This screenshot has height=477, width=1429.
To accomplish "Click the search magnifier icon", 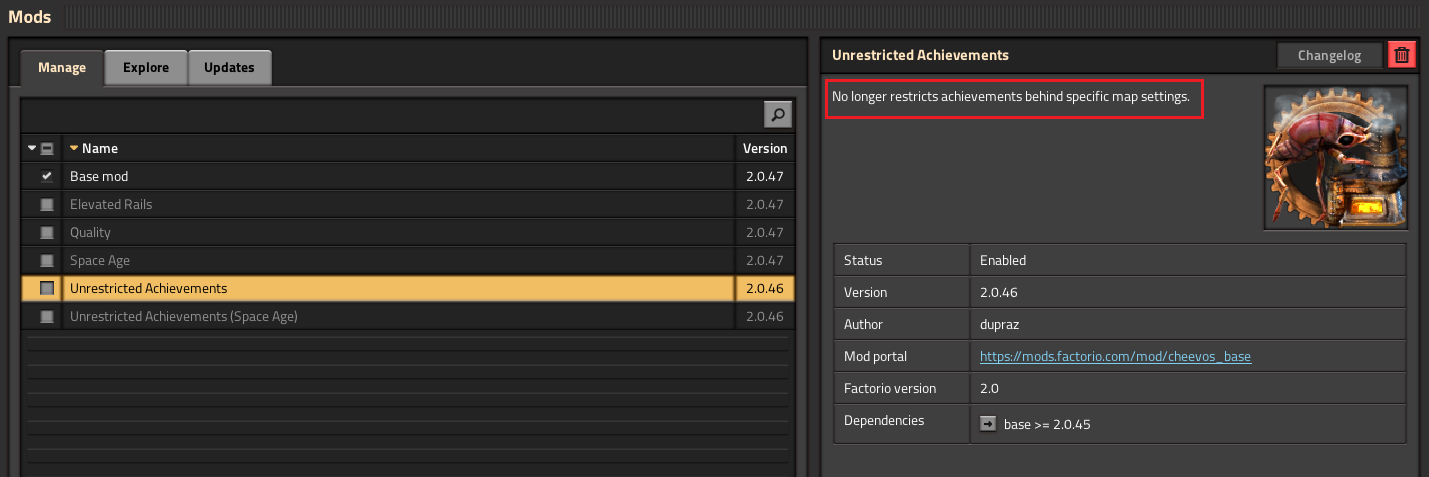I will point(778,115).
